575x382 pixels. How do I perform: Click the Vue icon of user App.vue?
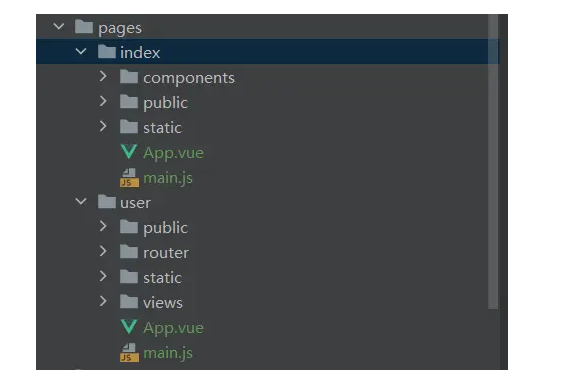(x=129, y=327)
